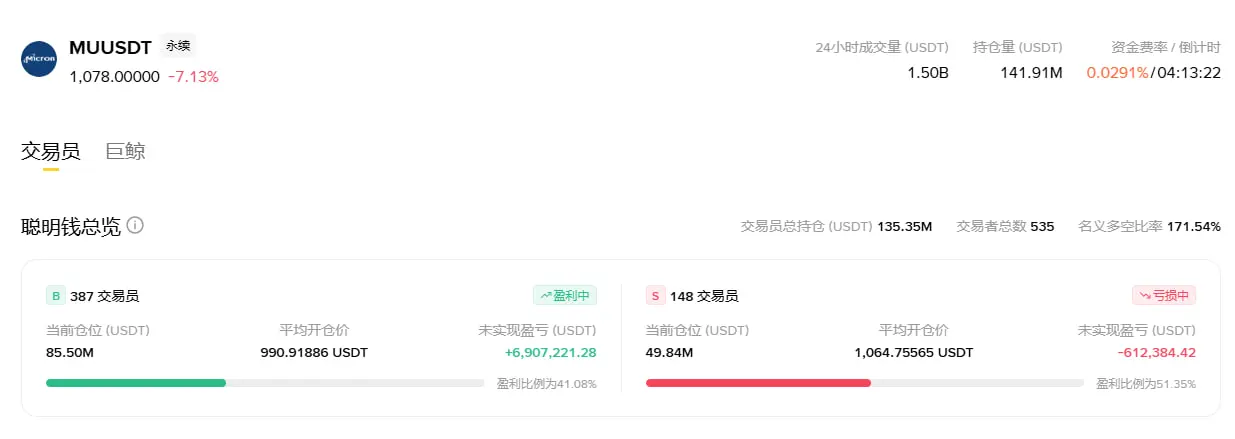Click the 持仓量 141.91M figure
The image size is (1235, 439).
pyautogui.click(x=1031, y=73)
